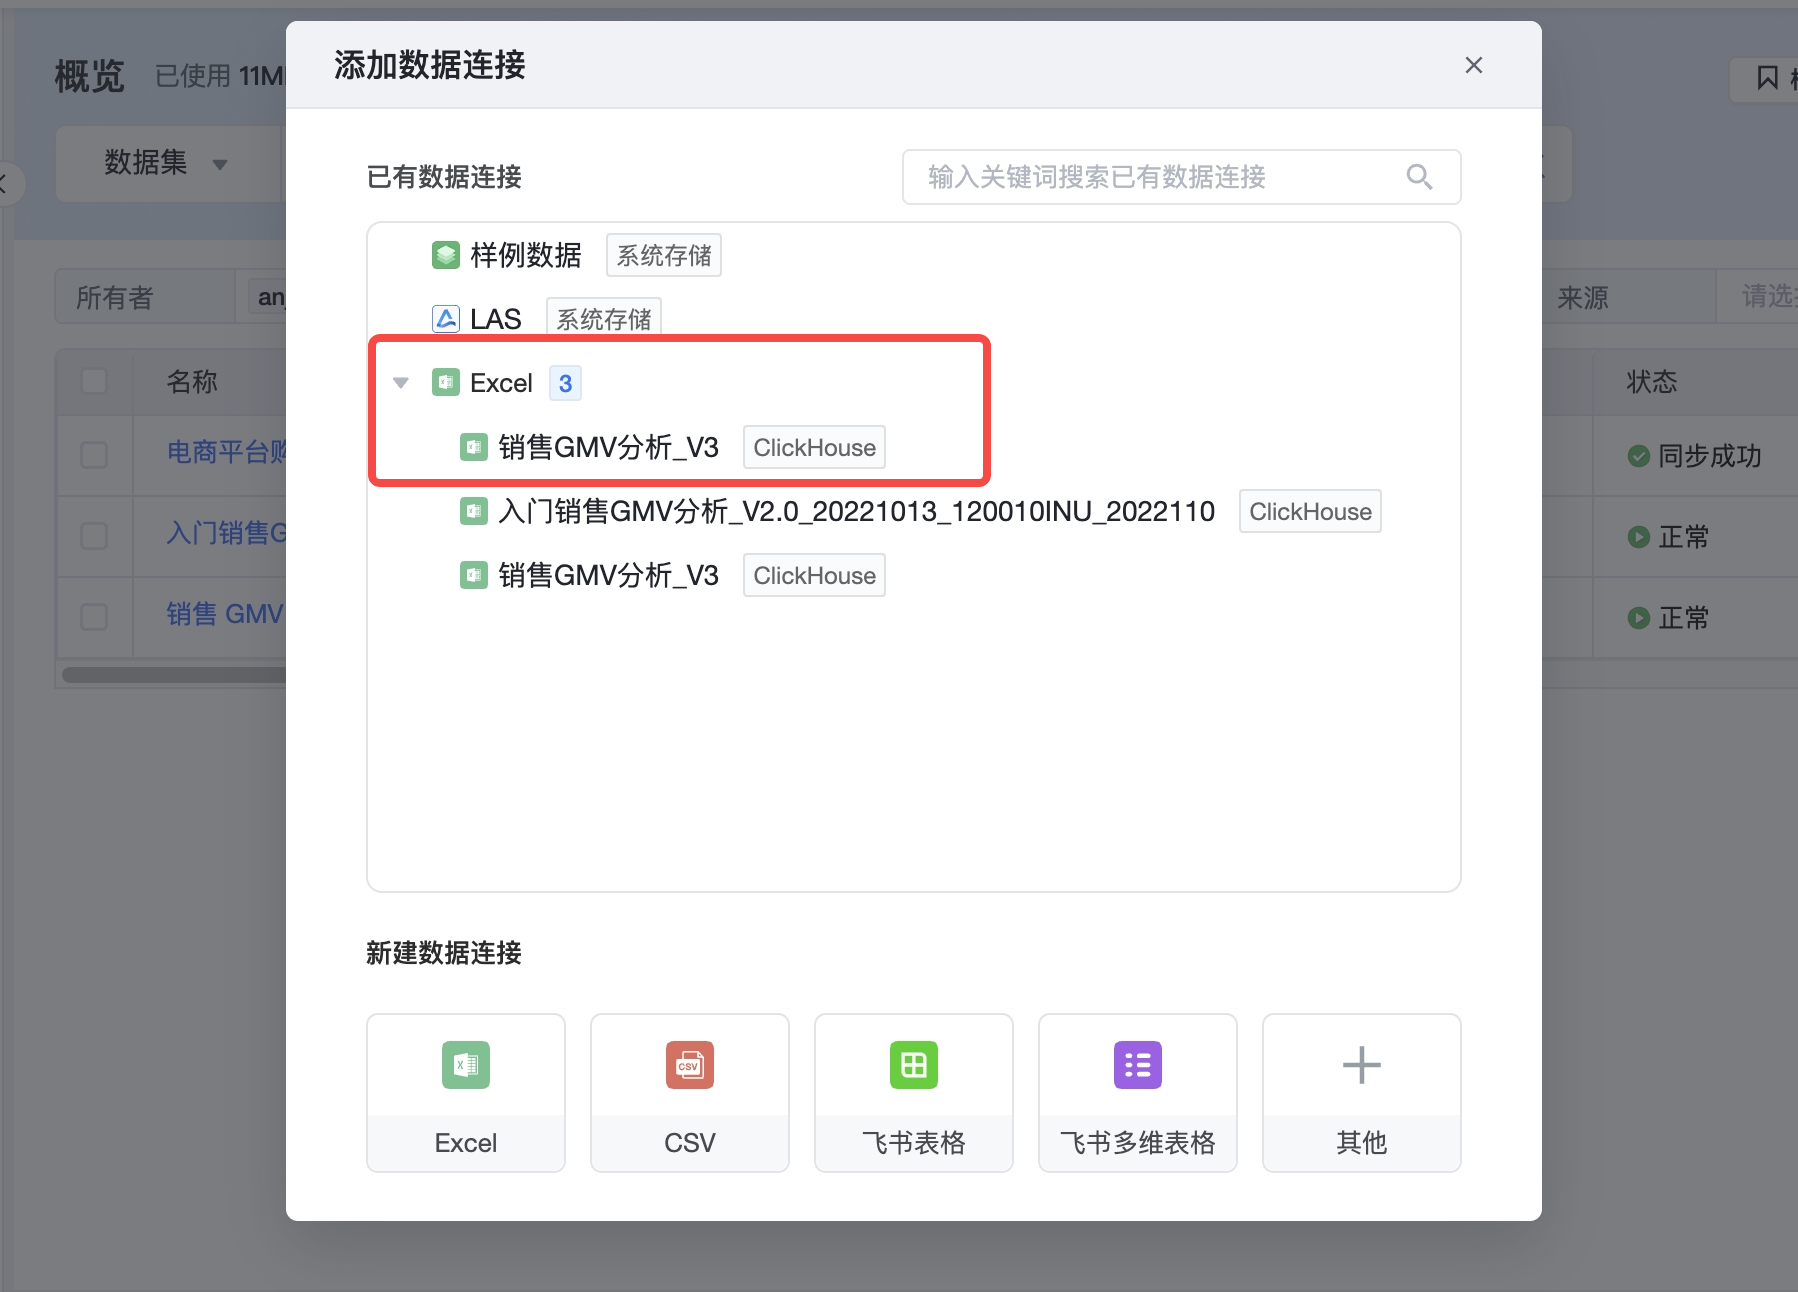Click the green 样例数据 stack icon
This screenshot has width=1798, height=1292.
[x=446, y=255]
